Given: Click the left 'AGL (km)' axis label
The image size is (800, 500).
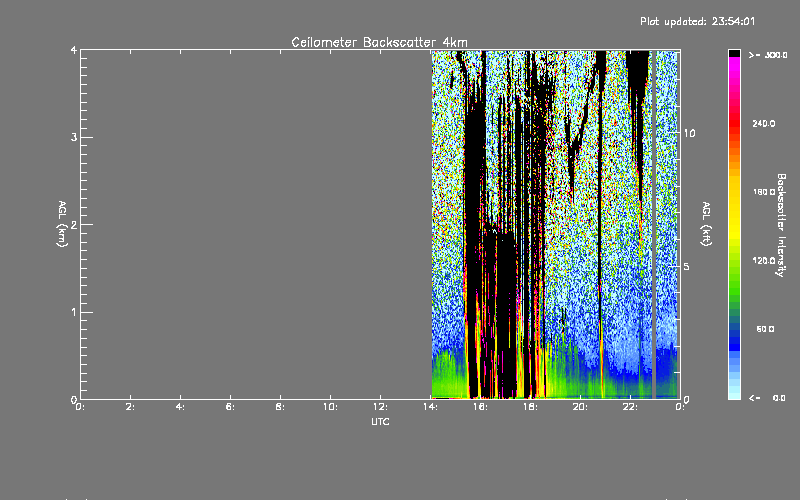Looking at the screenshot, I should 62,224.
